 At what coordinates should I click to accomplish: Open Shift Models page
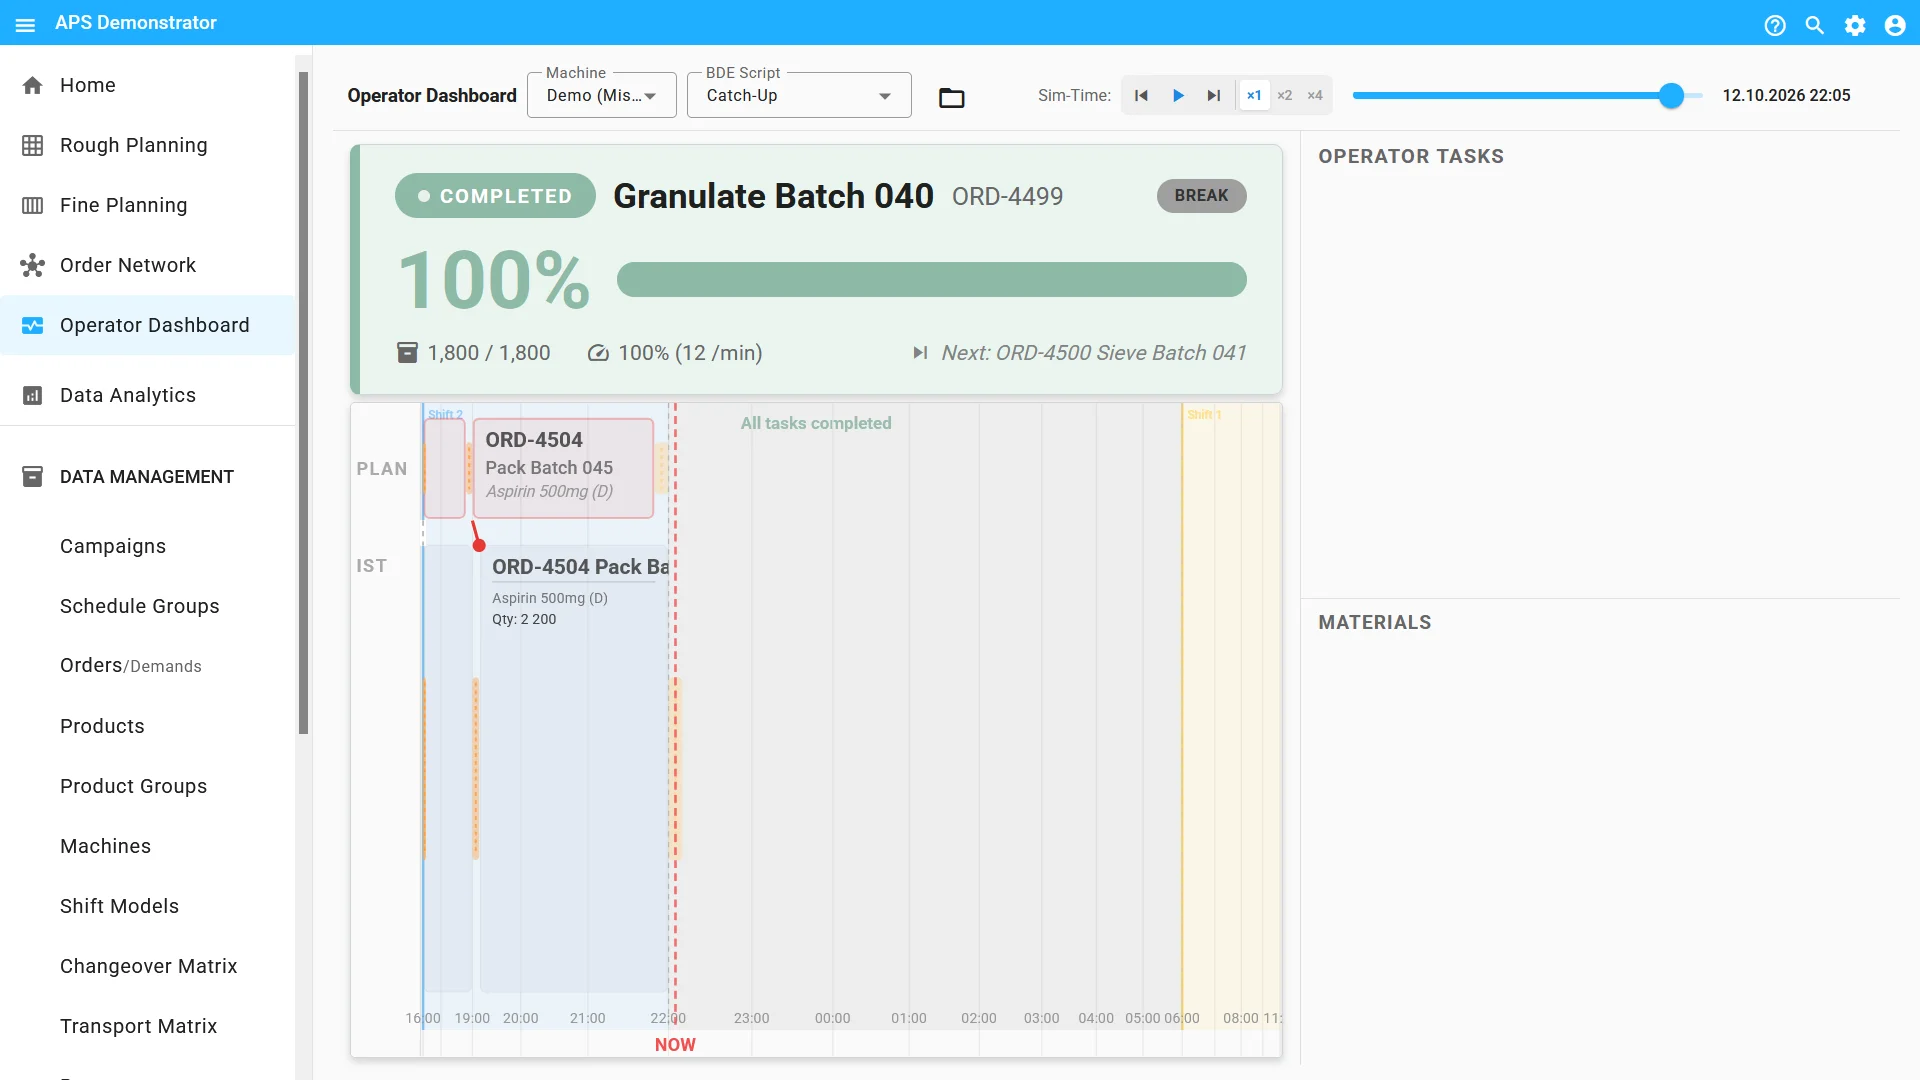pyautogui.click(x=148, y=906)
